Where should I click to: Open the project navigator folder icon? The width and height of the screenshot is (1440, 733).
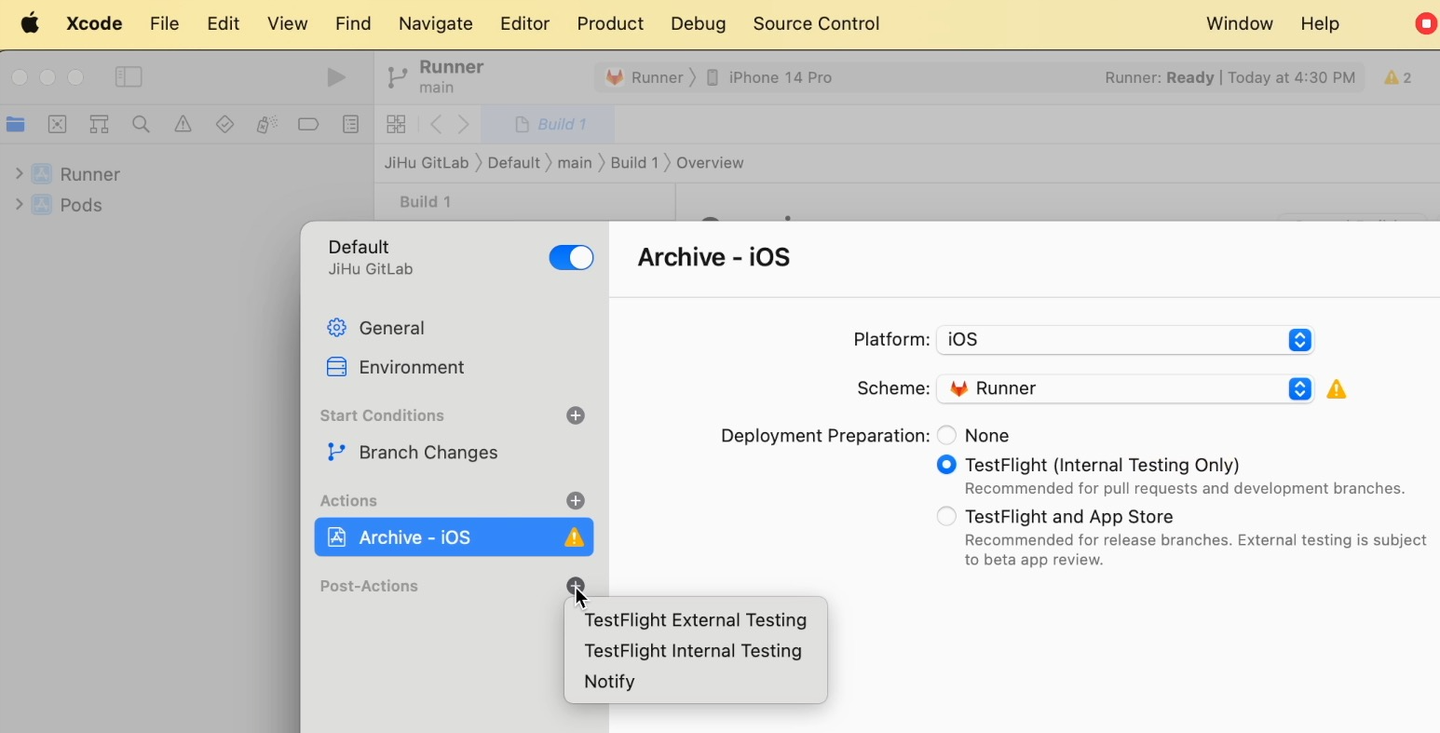[x=15, y=124]
